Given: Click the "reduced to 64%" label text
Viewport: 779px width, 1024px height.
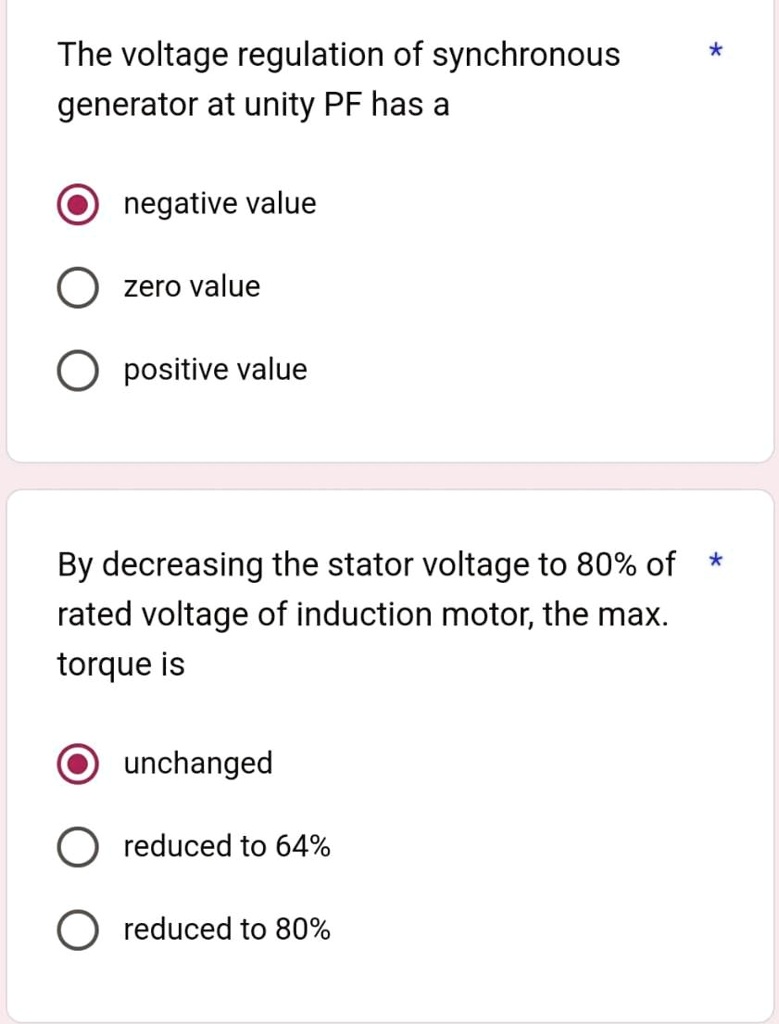Looking at the screenshot, I should coord(227,846).
